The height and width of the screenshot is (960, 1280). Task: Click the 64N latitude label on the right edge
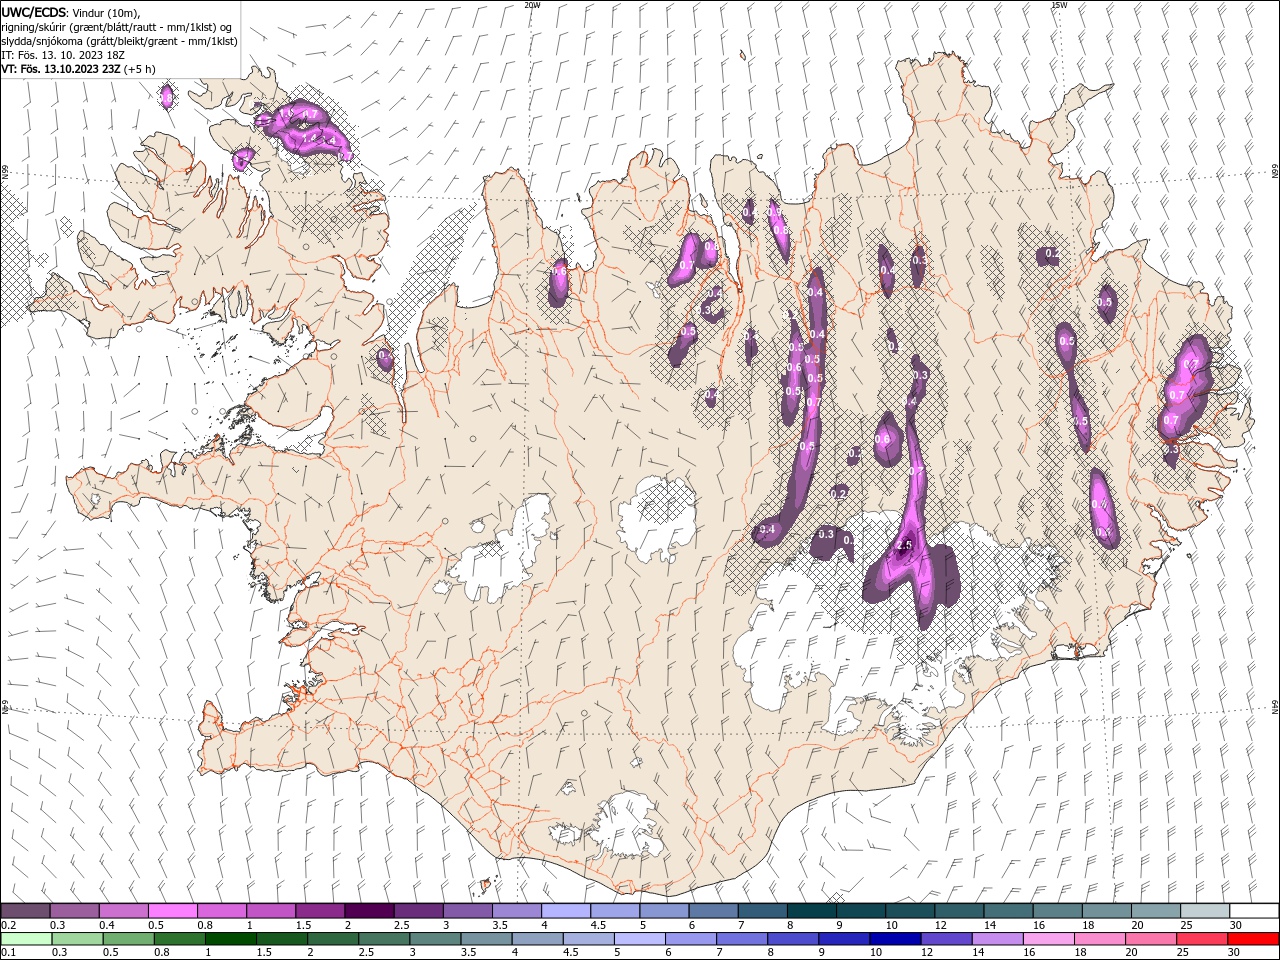point(1275,706)
